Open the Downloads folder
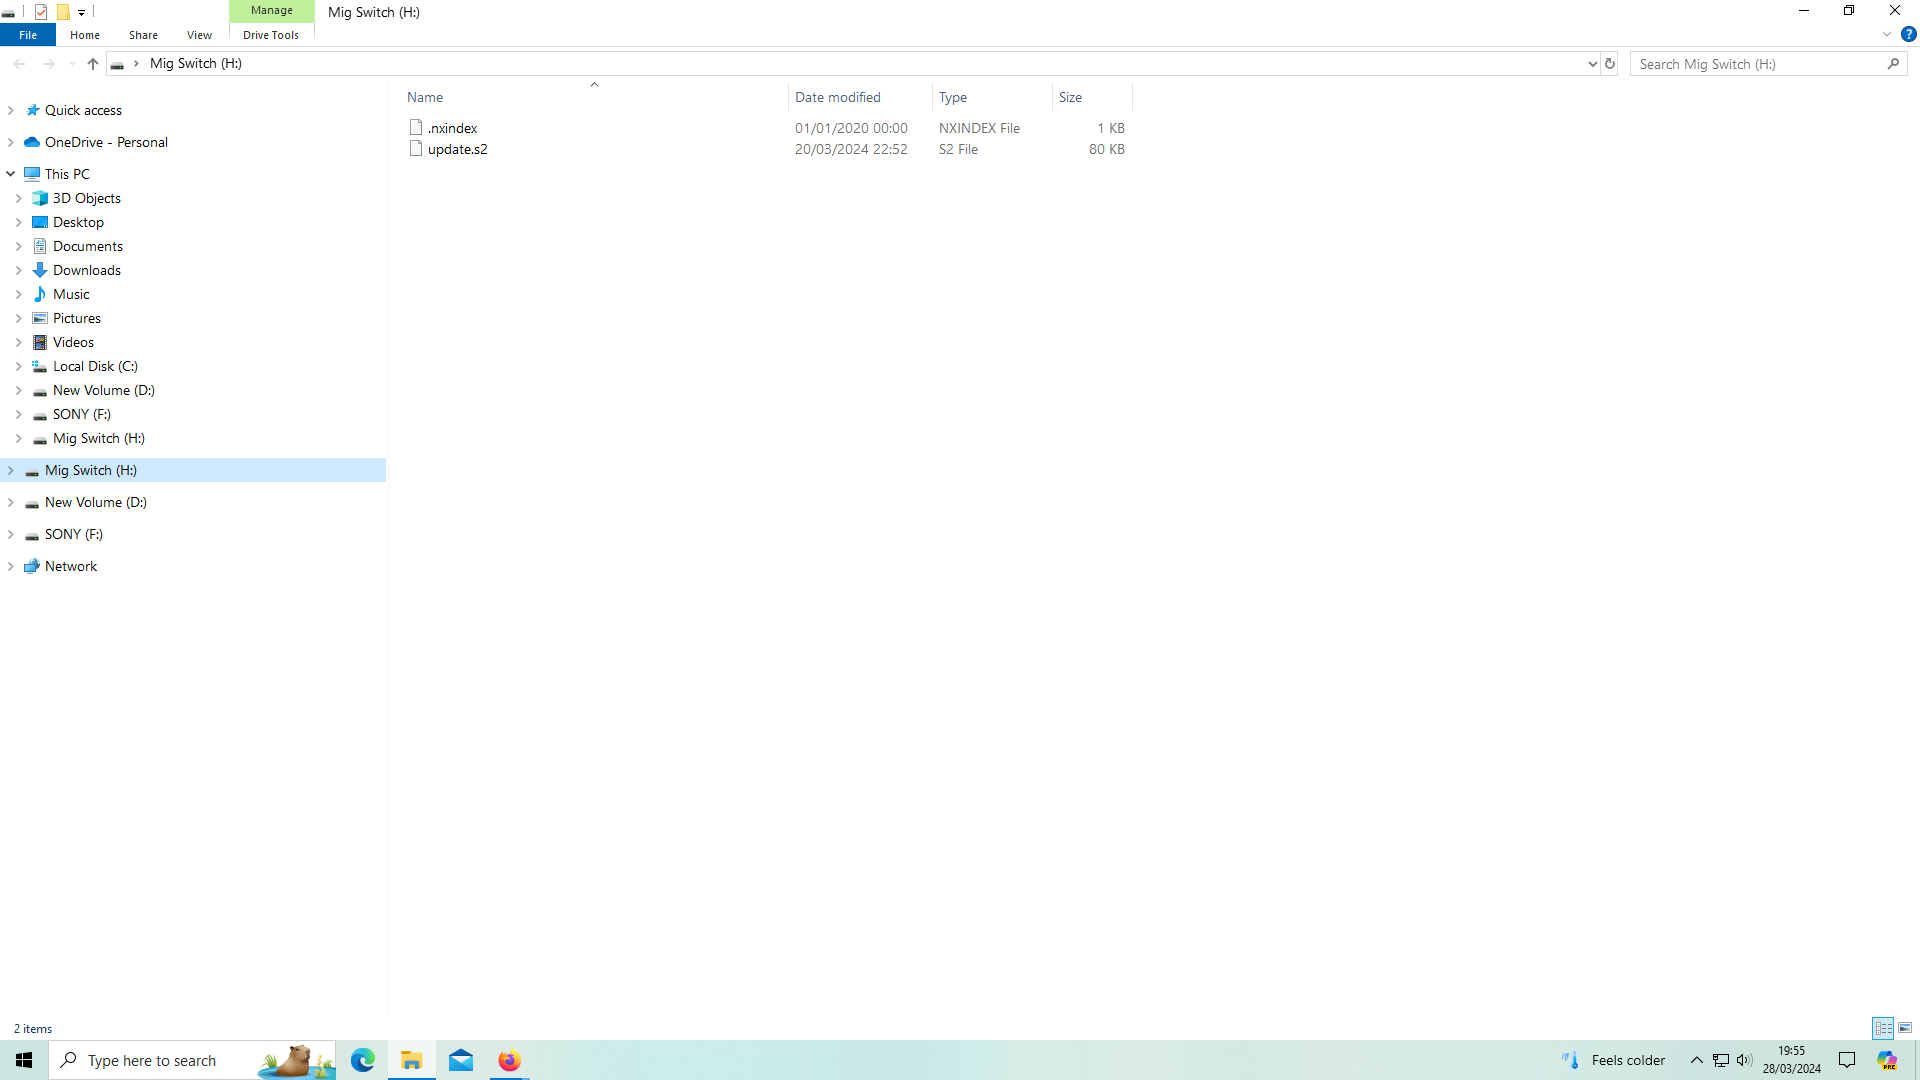 pos(87,270)
